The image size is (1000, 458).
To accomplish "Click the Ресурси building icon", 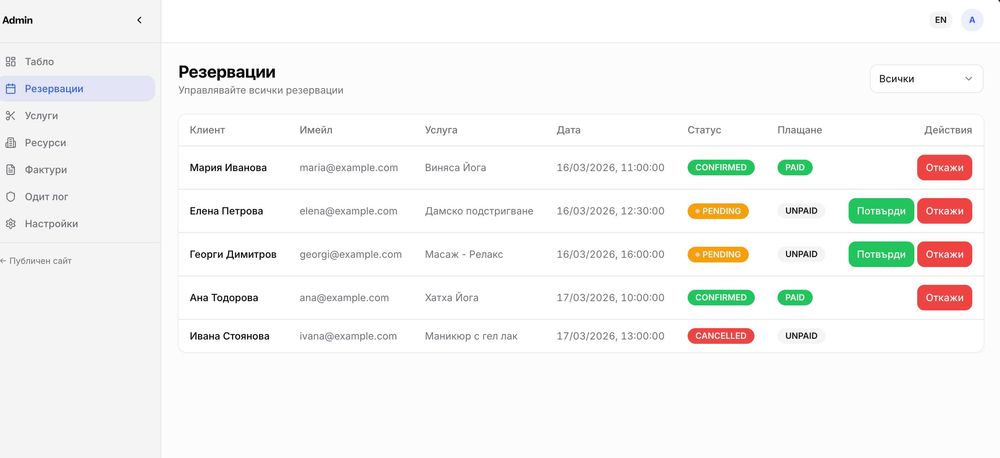I will coord(10,143).
